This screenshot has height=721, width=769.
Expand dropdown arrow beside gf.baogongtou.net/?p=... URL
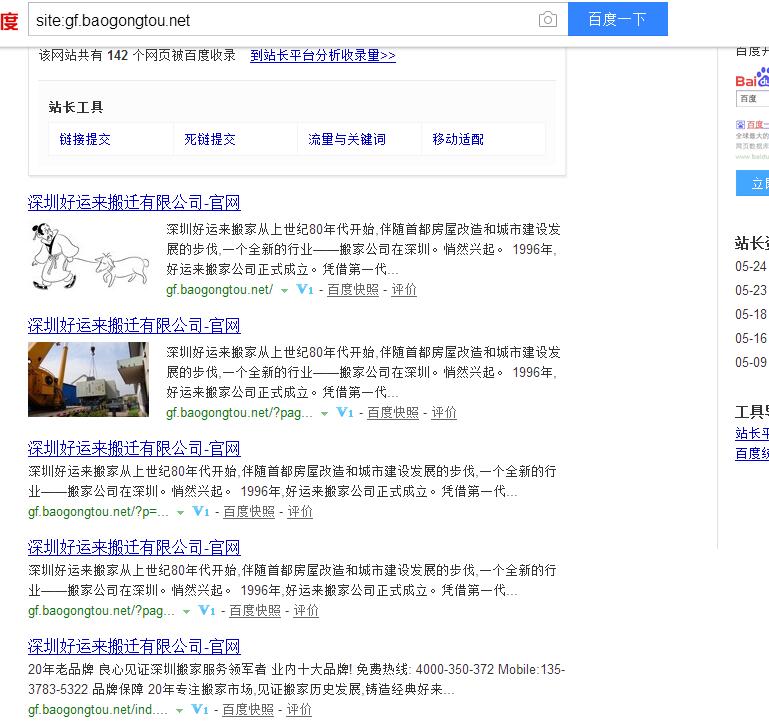click(180, 513)
